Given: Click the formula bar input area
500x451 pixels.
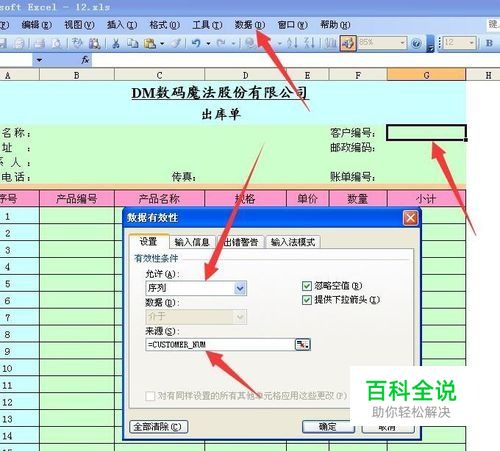Looking at the screenshot, I should (x=295, y=60).
